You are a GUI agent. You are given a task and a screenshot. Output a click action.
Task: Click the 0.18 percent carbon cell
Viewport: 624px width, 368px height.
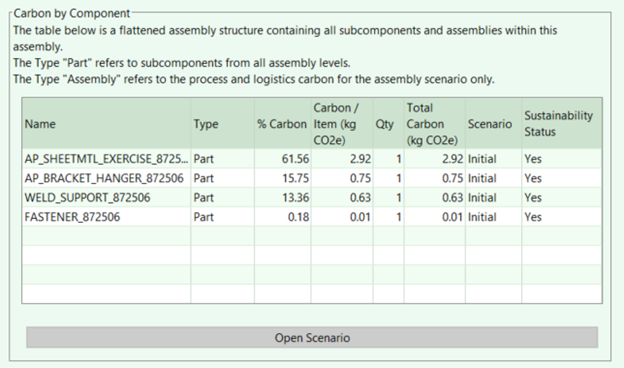click(x=283, y=217)
